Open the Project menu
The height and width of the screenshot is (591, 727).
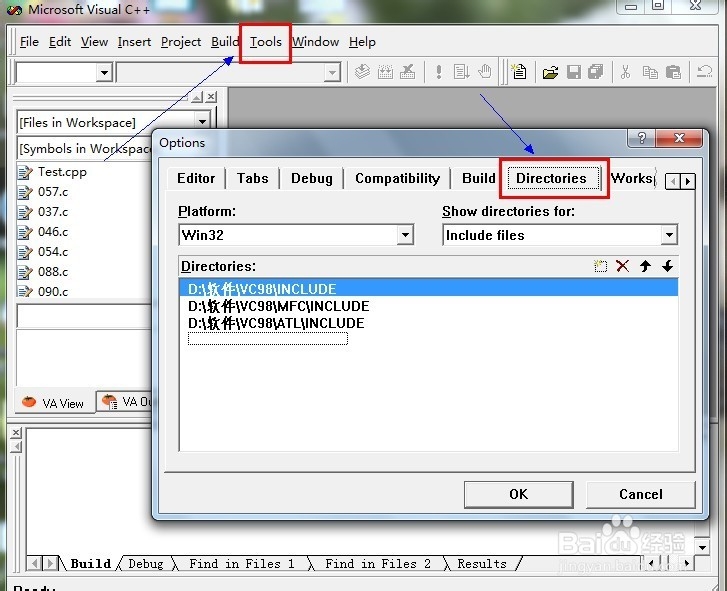[x=181, y=42]
